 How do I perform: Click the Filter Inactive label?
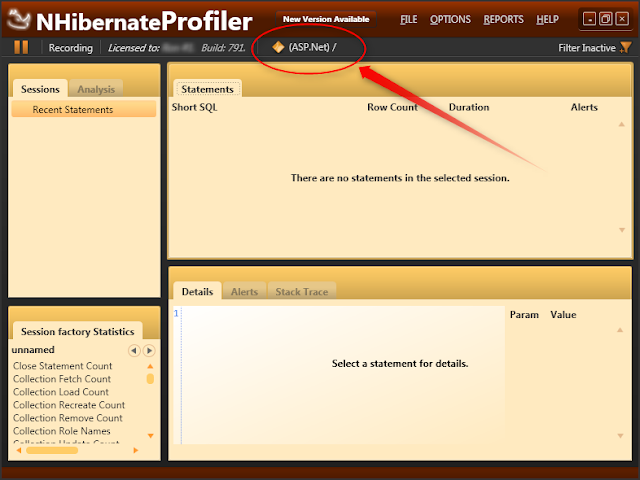[x=587, y=48]
